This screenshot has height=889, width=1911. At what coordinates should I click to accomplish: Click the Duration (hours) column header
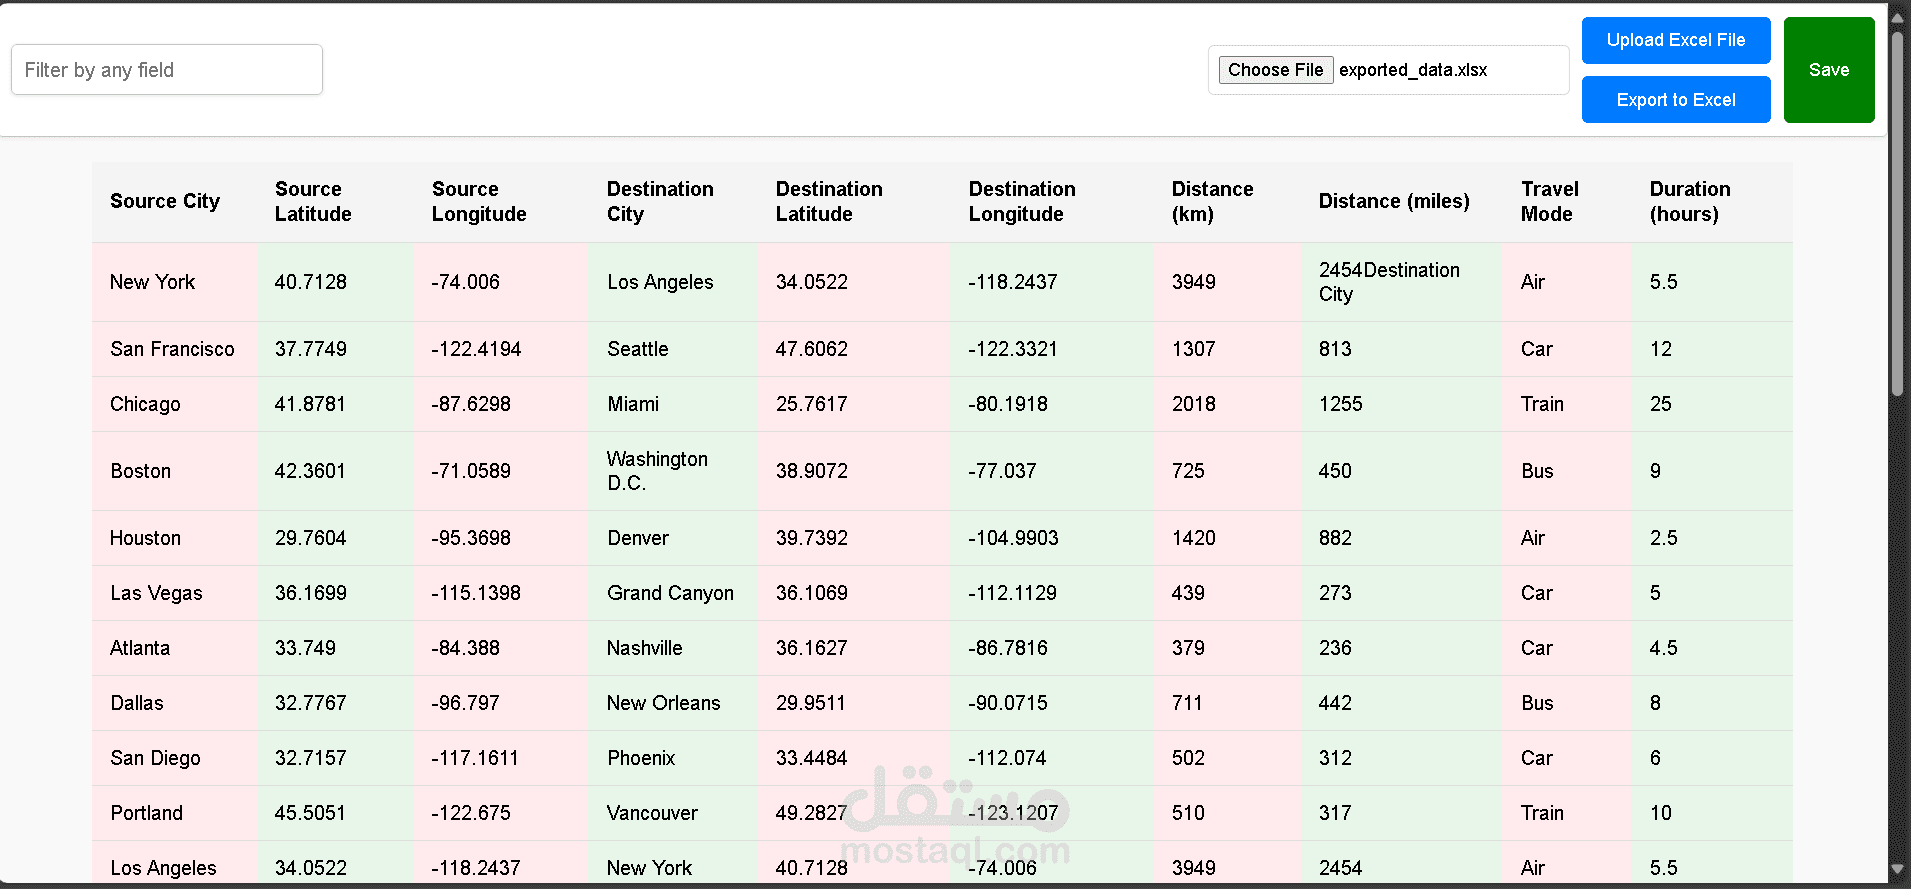click(1689, 201)
